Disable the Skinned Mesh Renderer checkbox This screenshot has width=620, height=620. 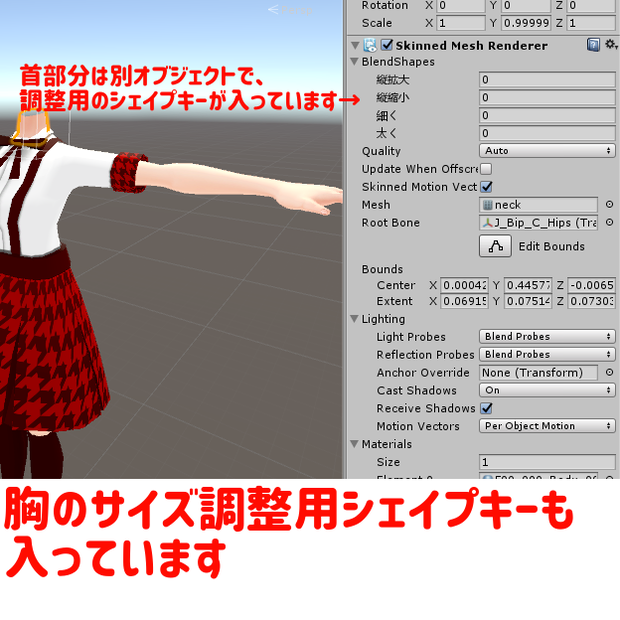[387, 45]
